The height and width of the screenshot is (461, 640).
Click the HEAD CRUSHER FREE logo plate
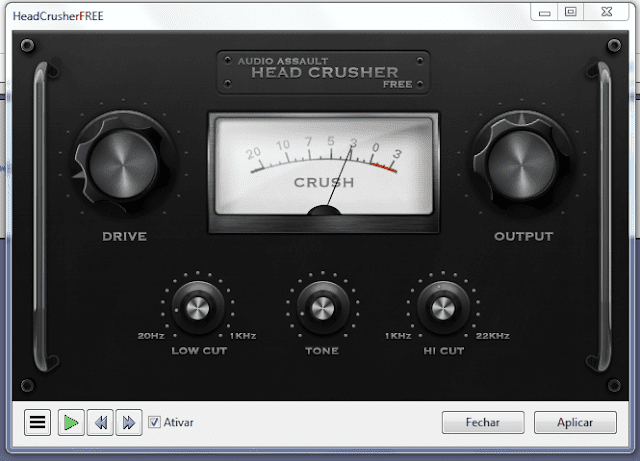(x=323, y=73)
